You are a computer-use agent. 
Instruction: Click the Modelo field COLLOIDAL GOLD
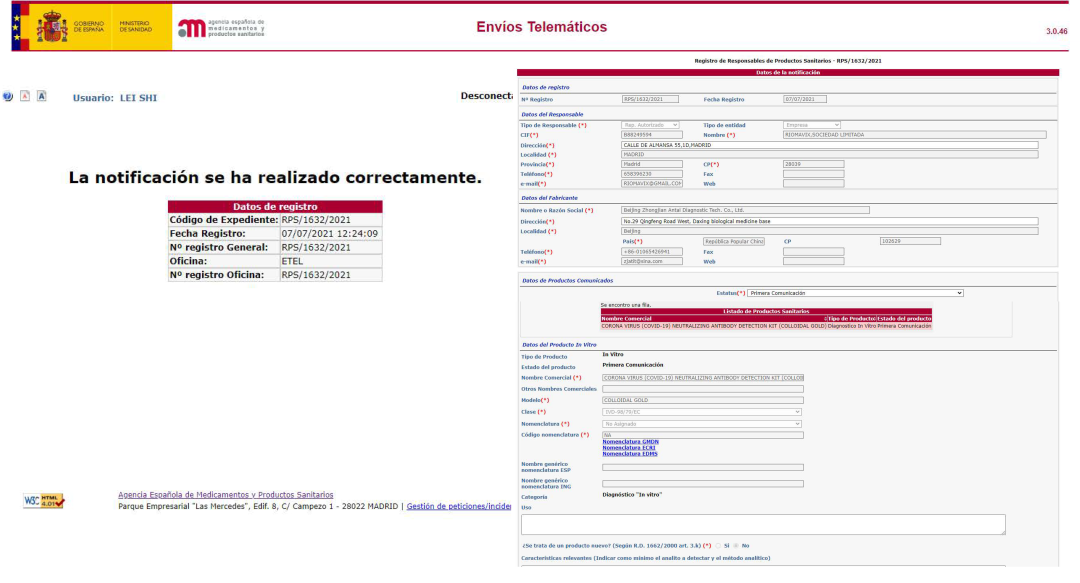pos(703,400)
